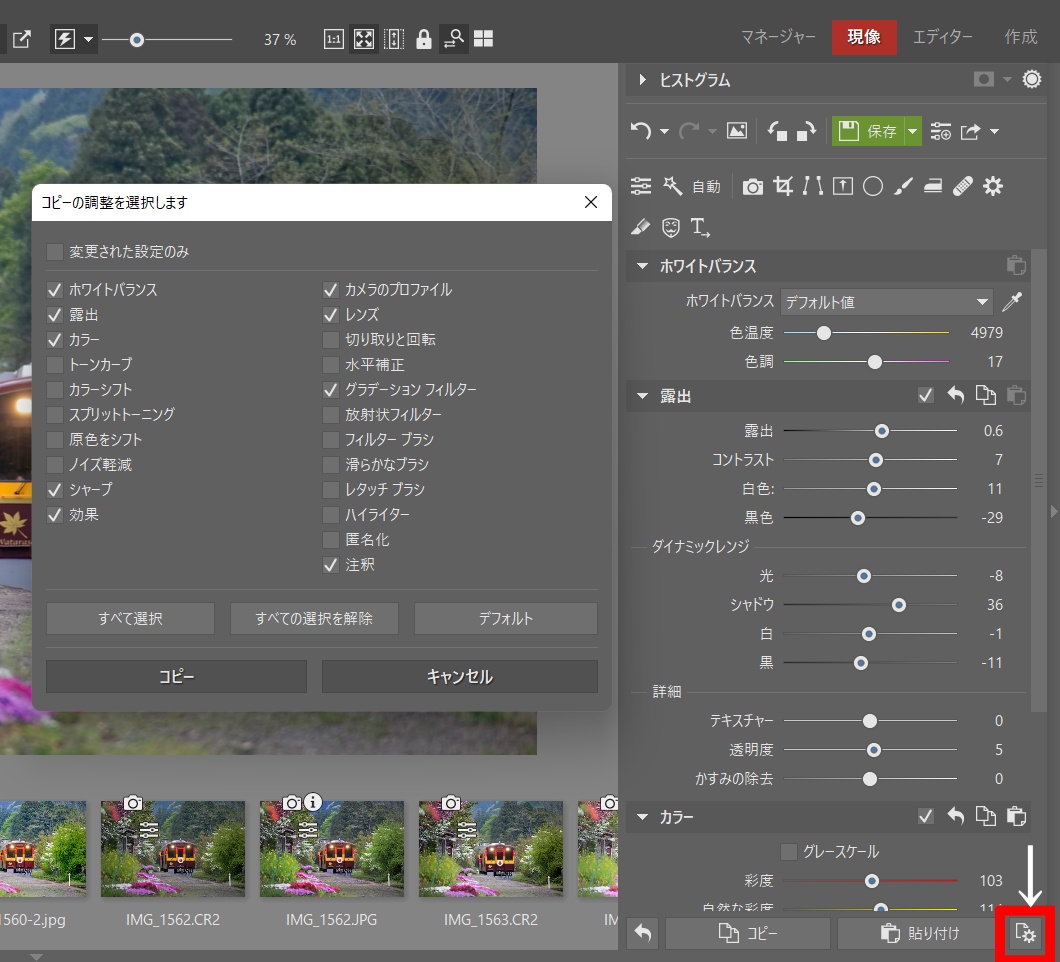This screenshot has height=962, width=1060.
Task: Check the ノイズ軽減 option
Action: click(x=55, y=464)
